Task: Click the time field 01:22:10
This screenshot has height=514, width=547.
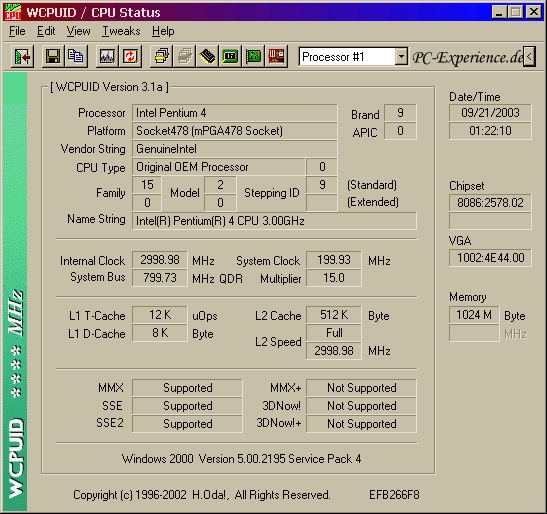Action: click(490, 131)
